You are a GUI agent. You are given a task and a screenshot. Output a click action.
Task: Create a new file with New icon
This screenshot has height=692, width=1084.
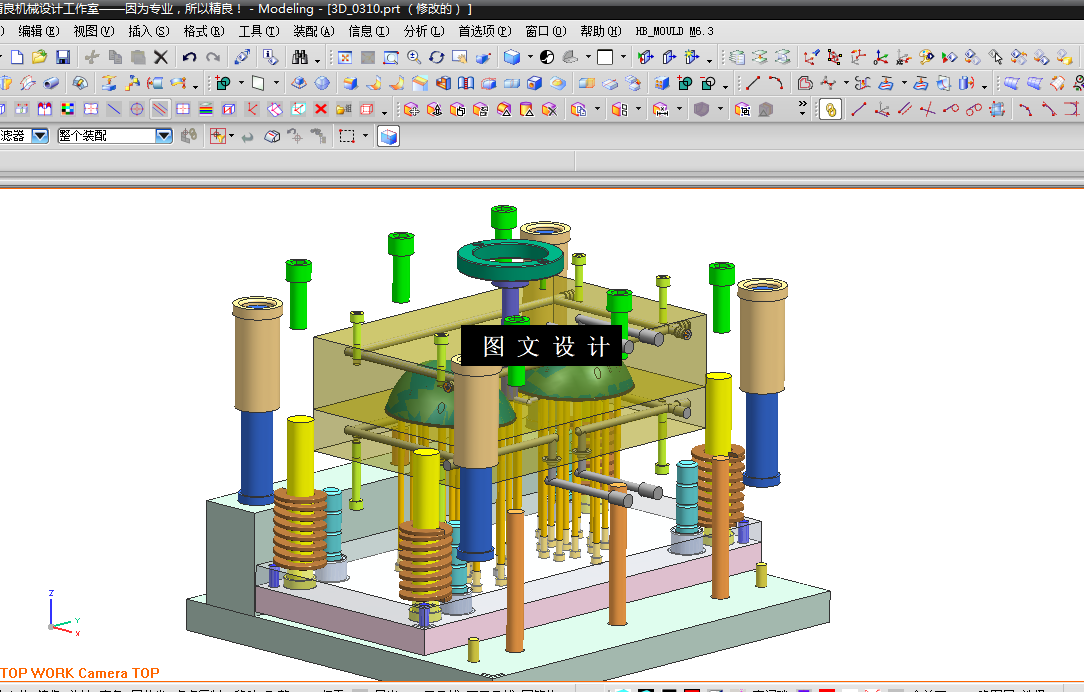tap(17, 57)
